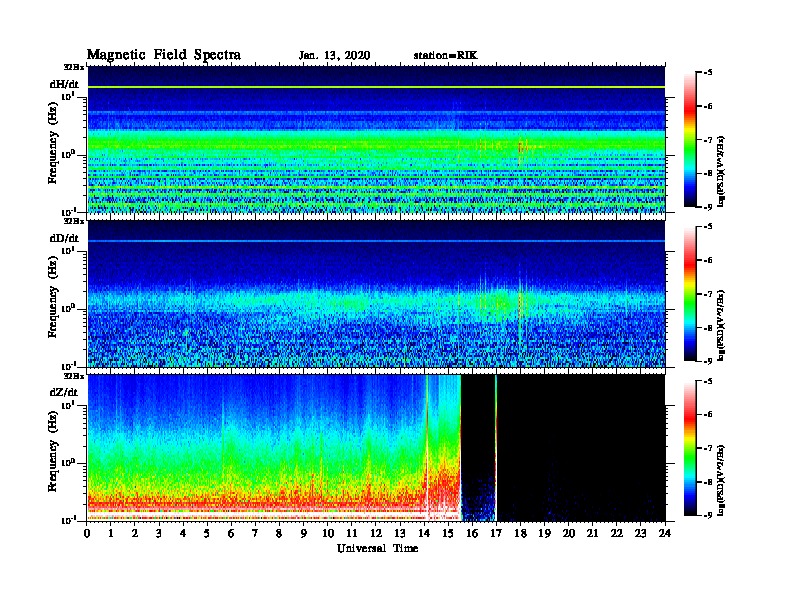Click the dD/dt panel label
792x612 pixels.
[64, 238]
